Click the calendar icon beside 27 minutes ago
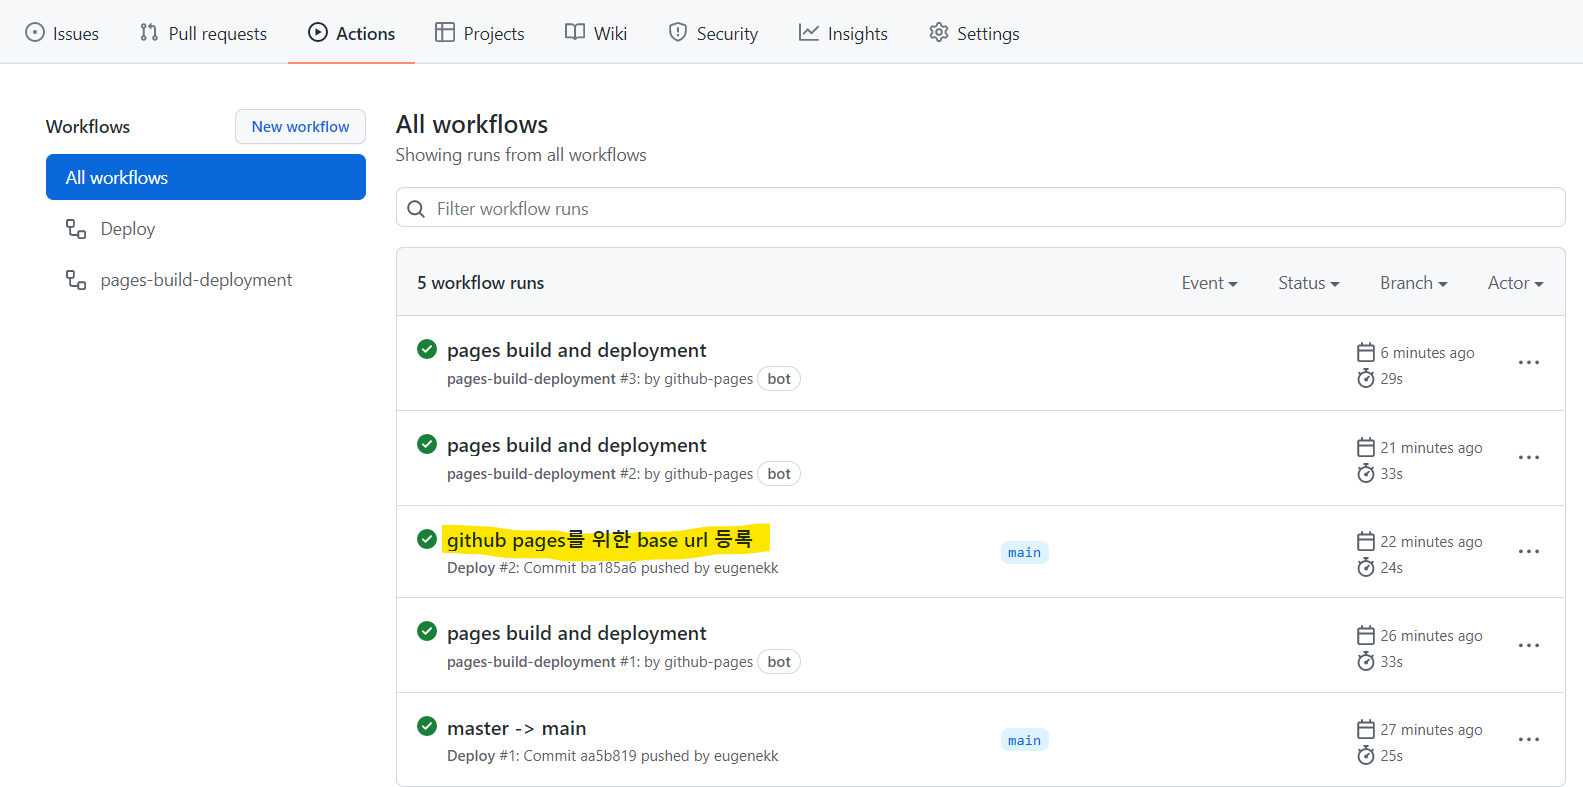 click(1366, 729)
